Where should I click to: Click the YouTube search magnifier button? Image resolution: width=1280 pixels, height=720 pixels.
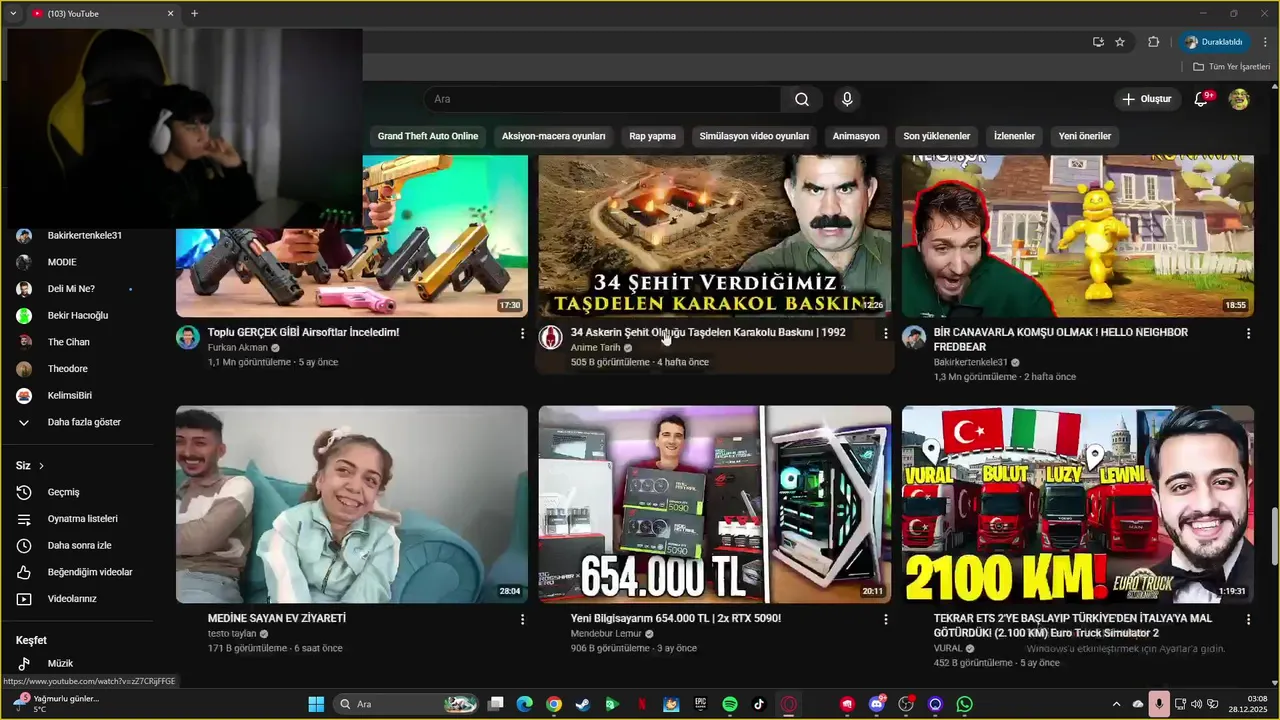tap(802, 99)
